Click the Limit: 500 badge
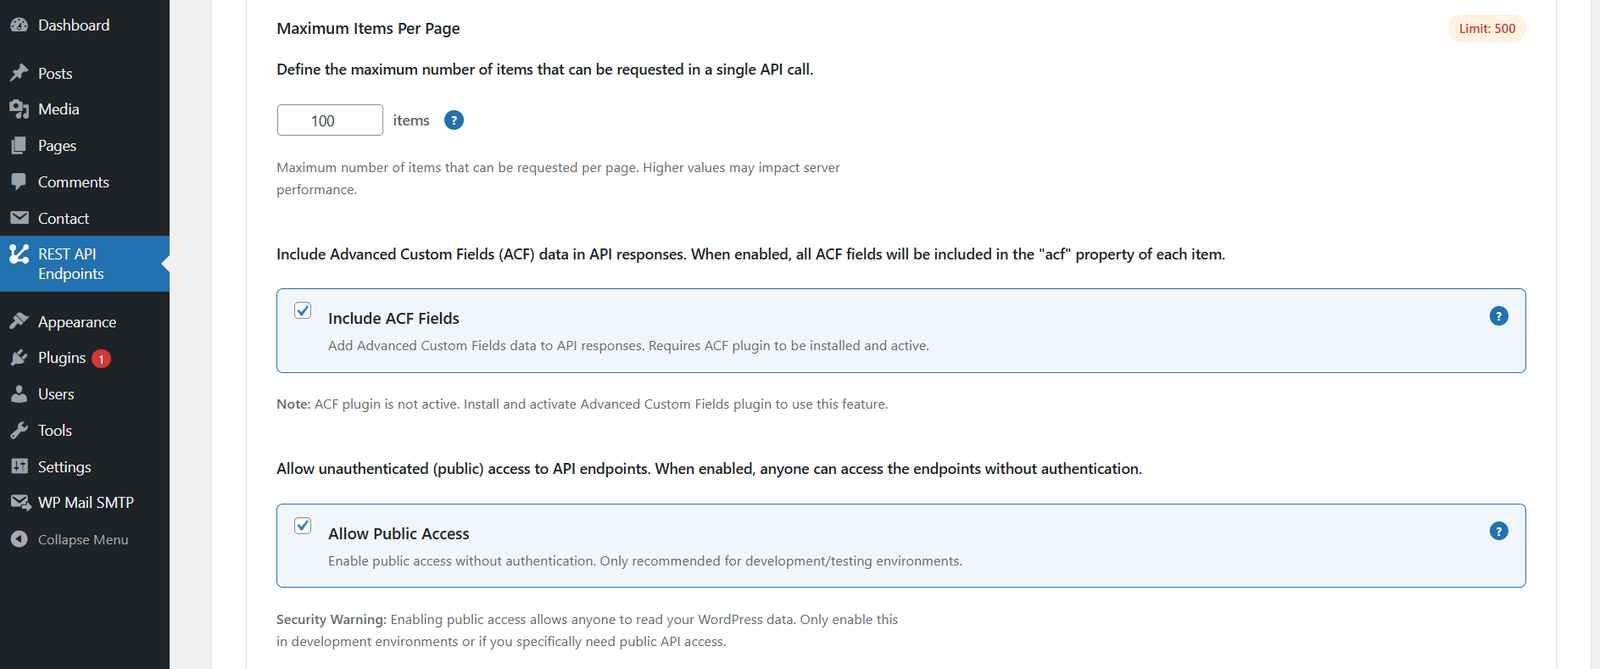Viewport: 1600px width, 669px height. point(1487,28)
